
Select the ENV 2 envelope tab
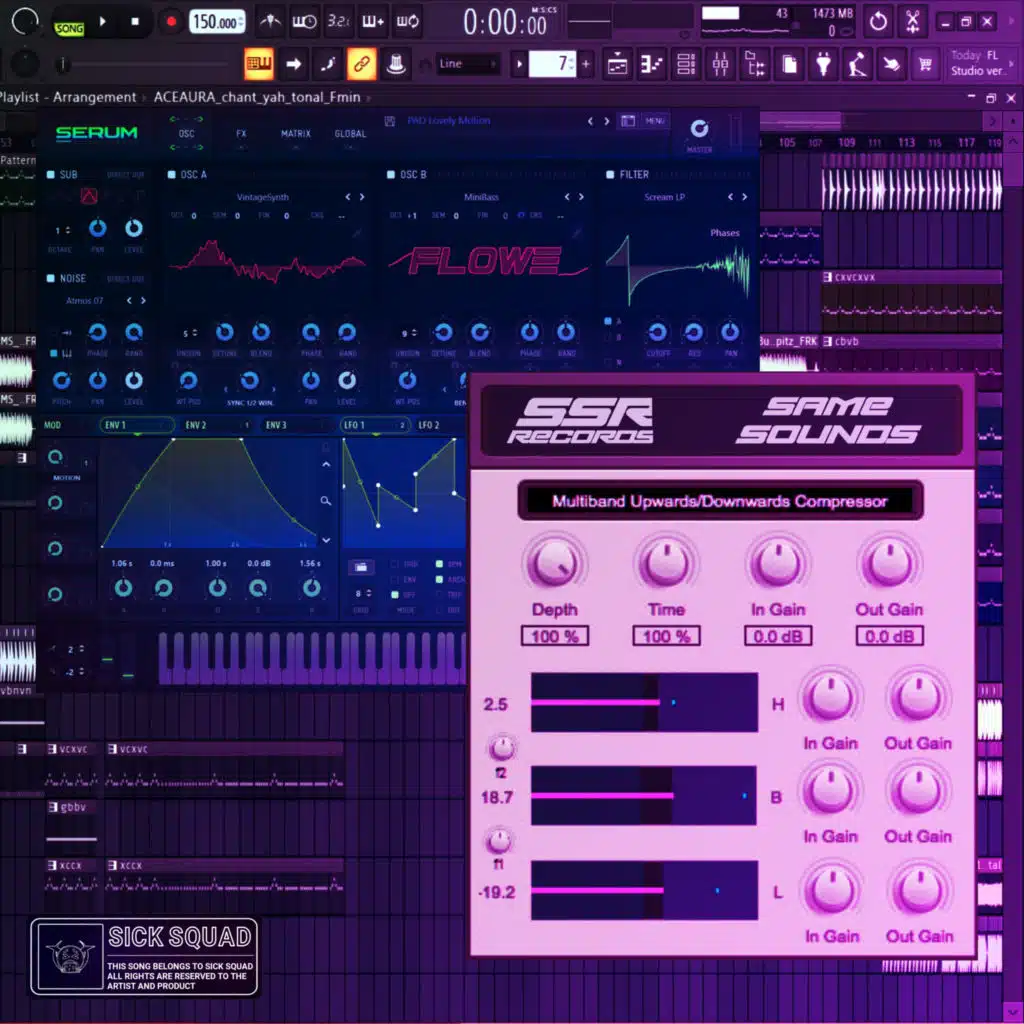196,425
